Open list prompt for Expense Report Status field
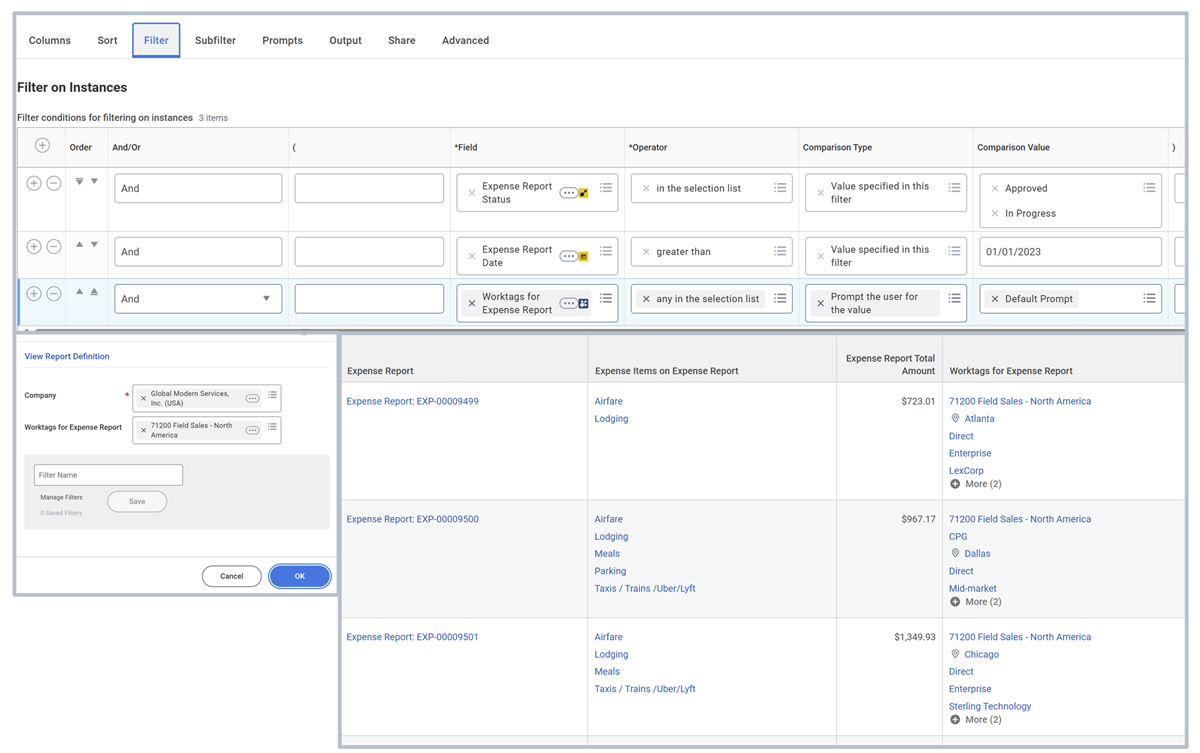Viewport: 1200px width, 753px height. click(x=606, y=187)
